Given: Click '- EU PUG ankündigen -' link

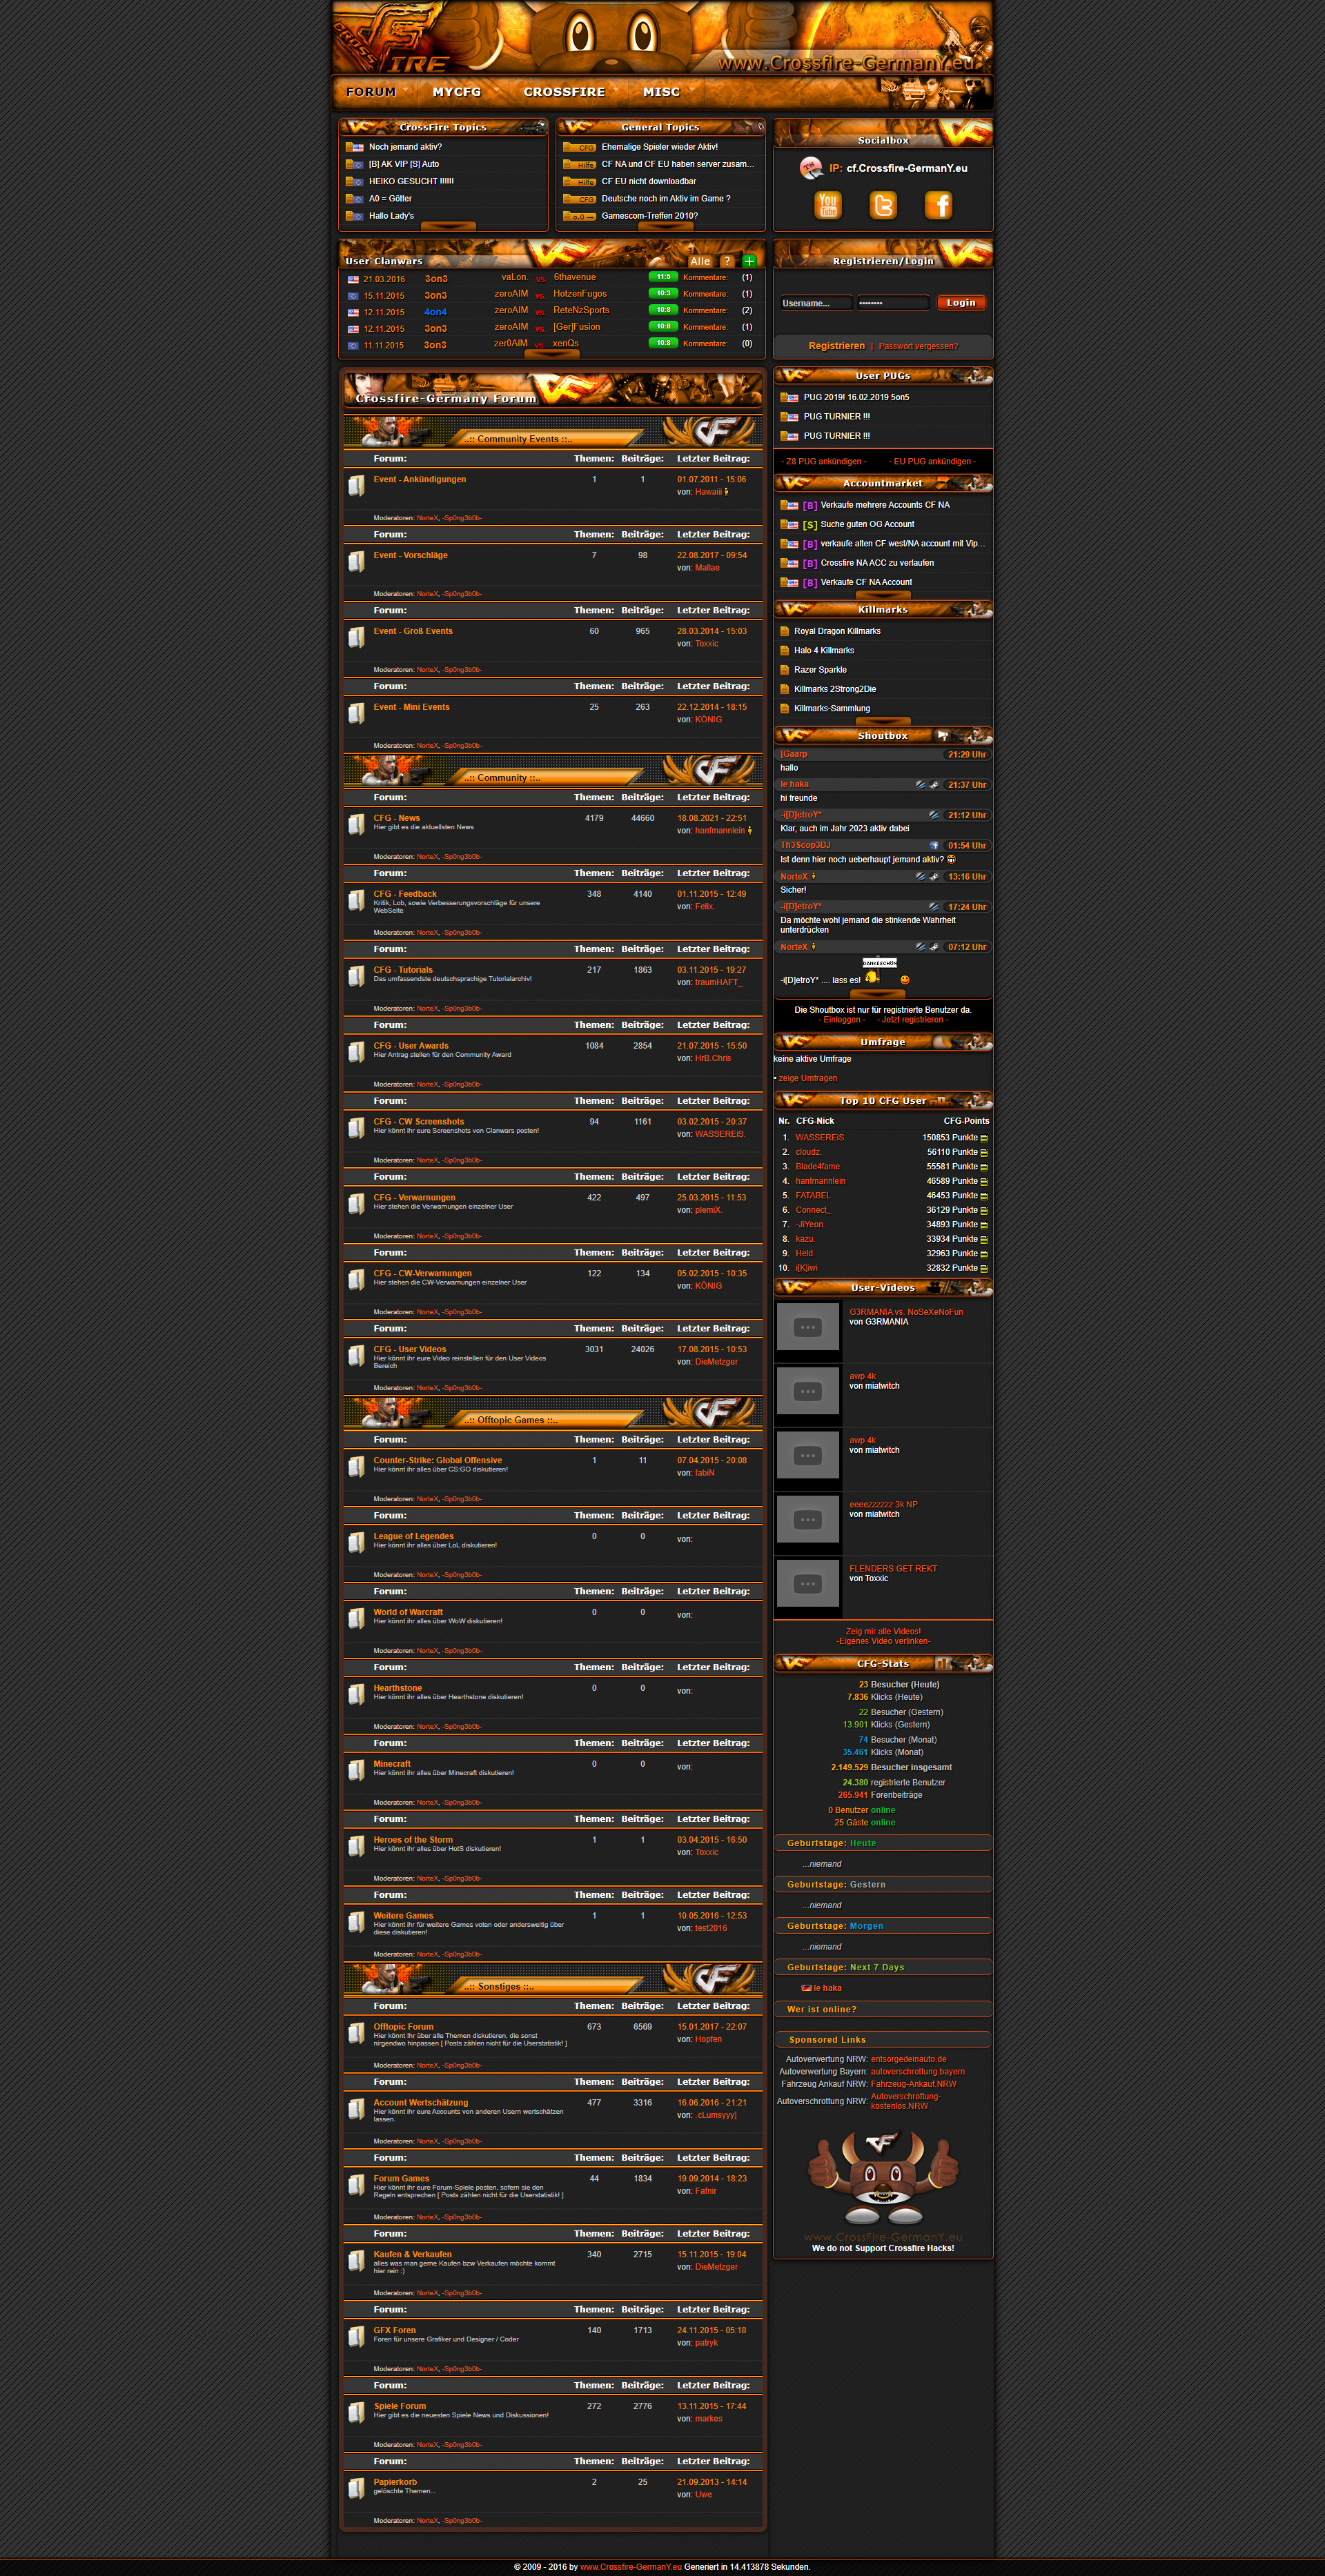Looking at the screenshot, I should [932, 462].
